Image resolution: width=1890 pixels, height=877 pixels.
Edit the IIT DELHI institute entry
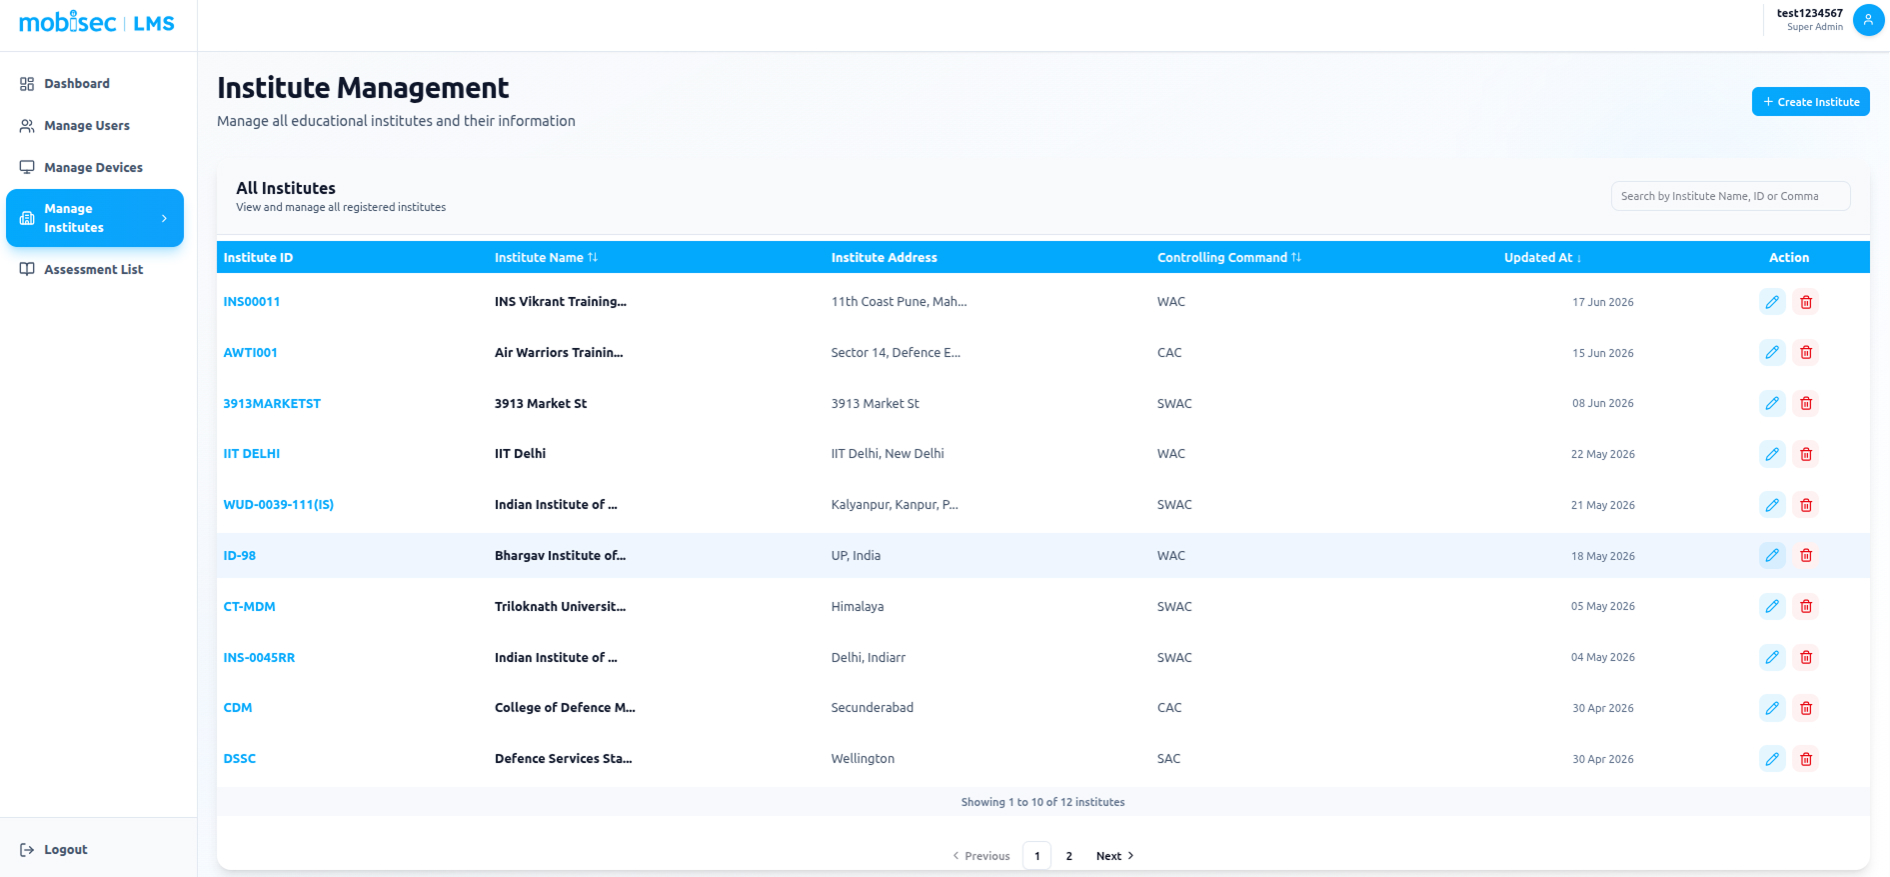coord(1772,454)
